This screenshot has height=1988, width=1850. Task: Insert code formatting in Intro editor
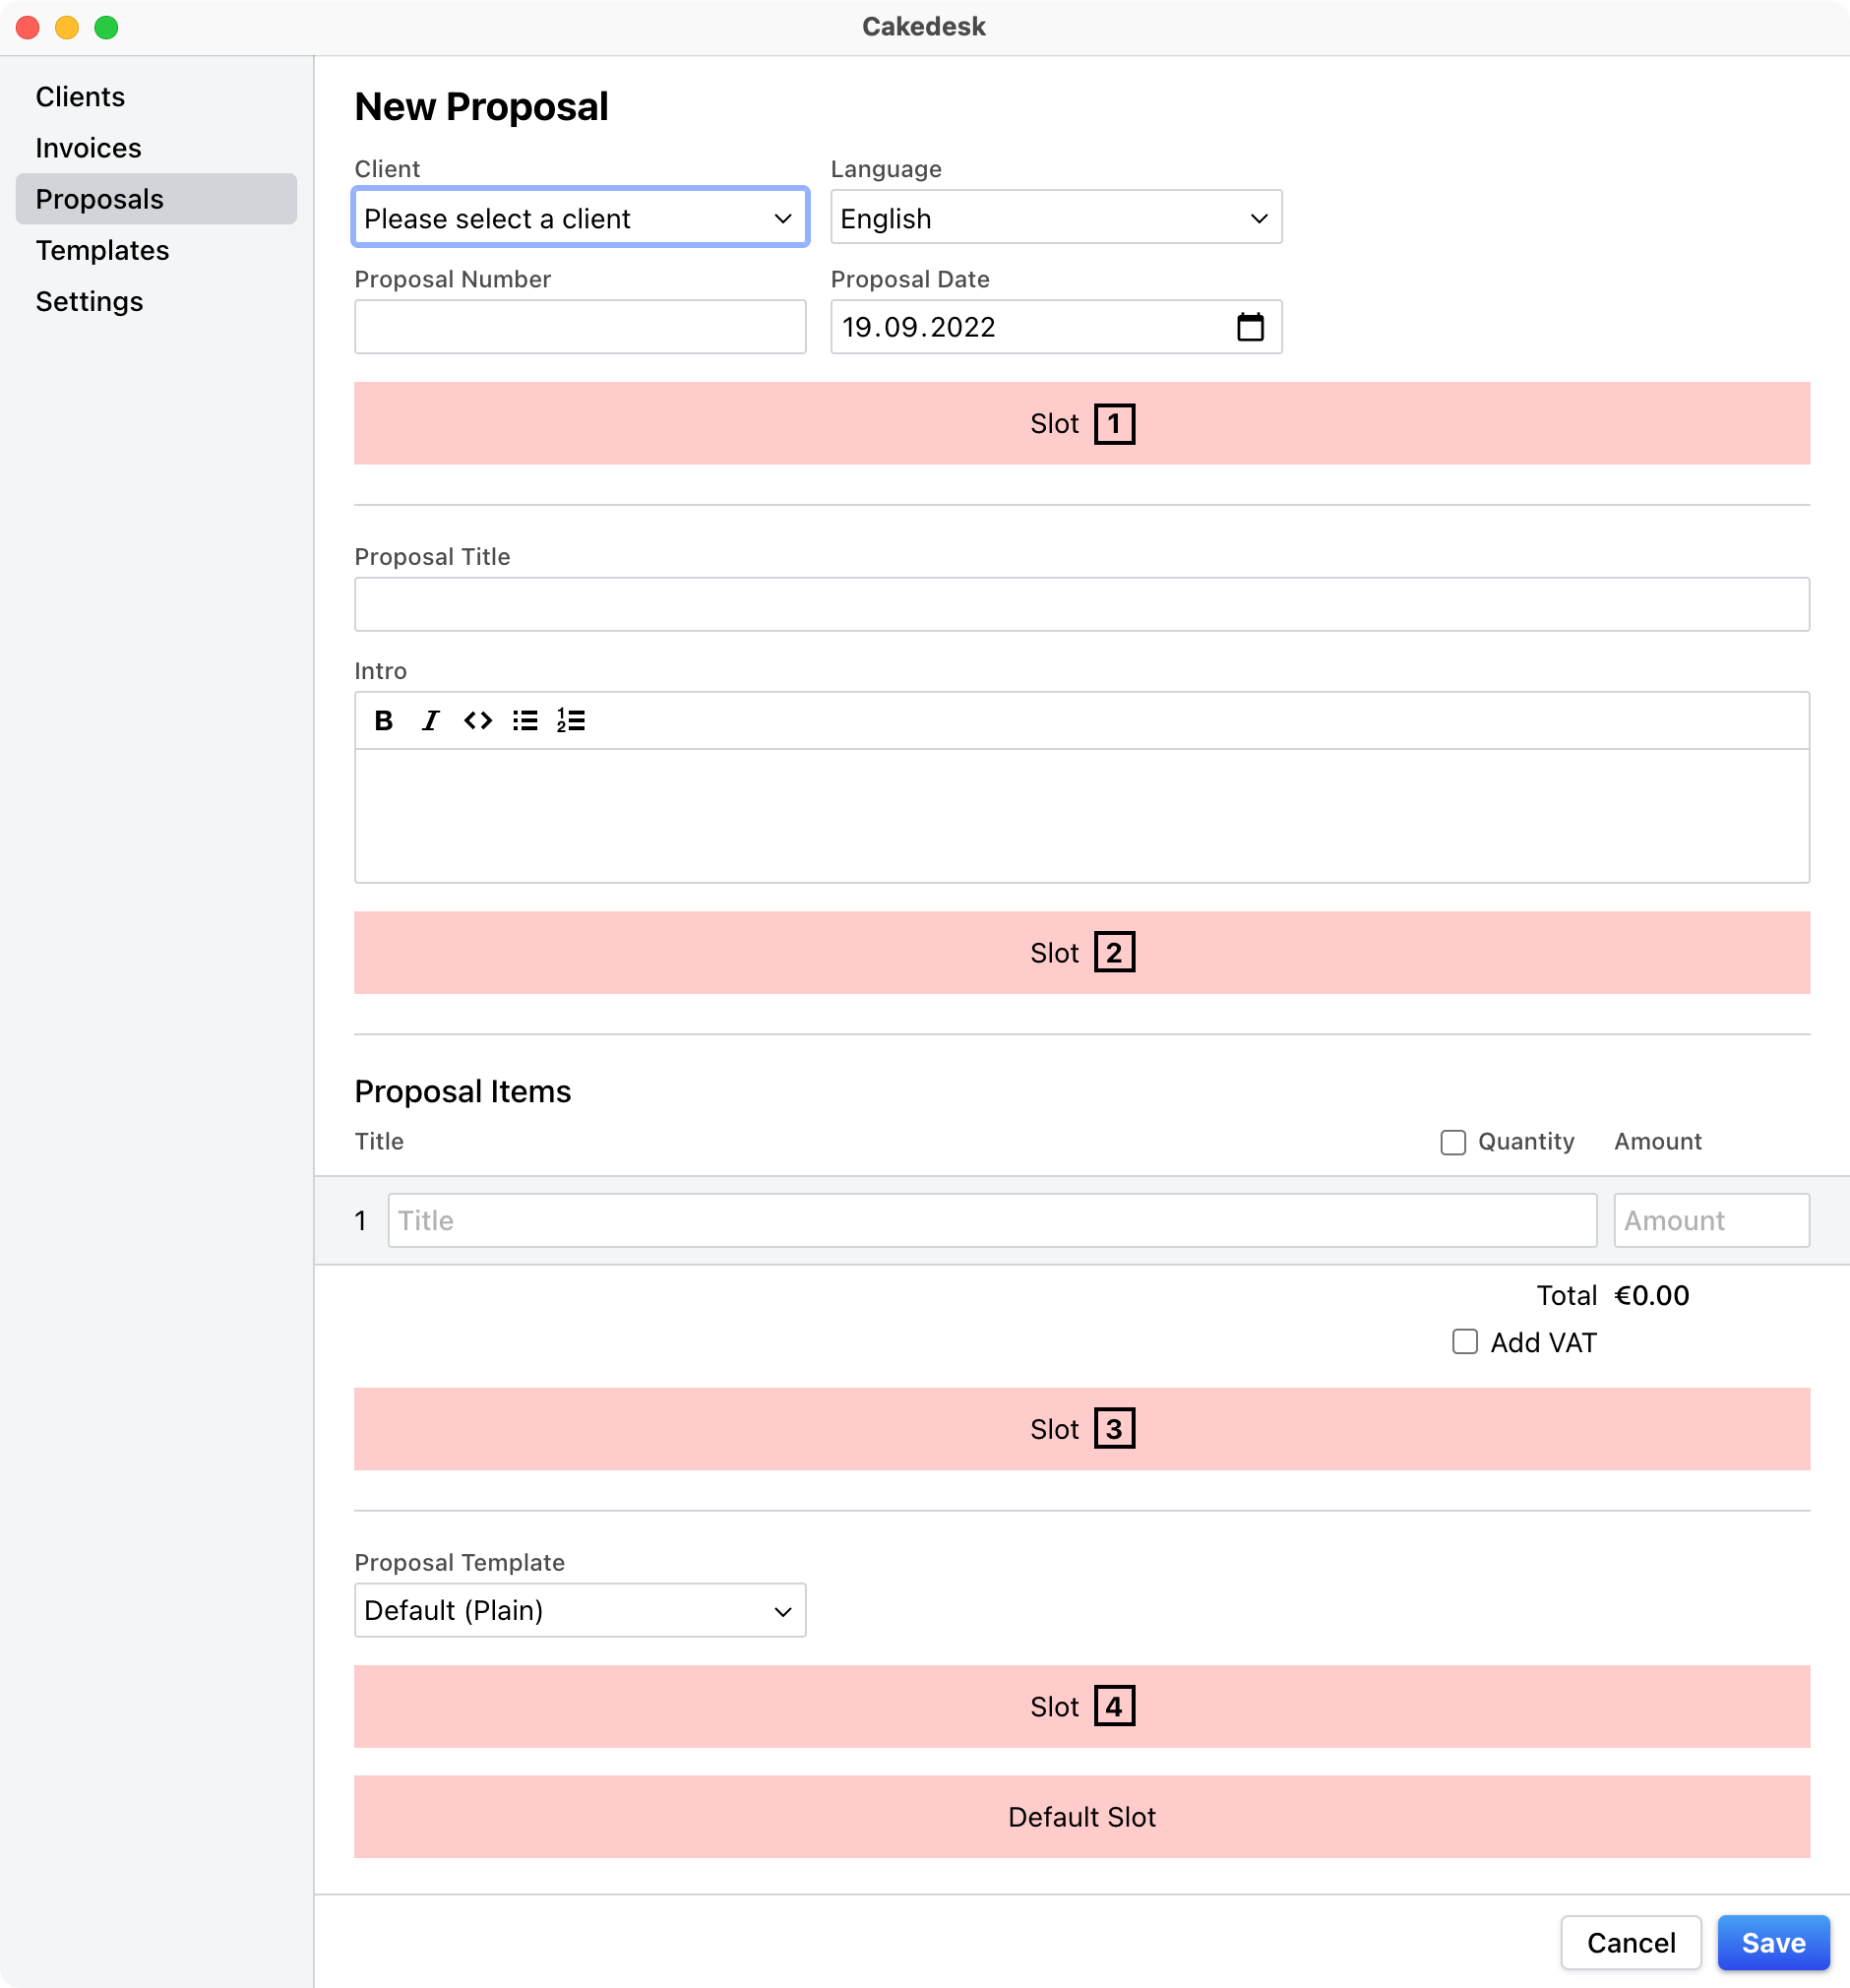(x=477, y=720)
